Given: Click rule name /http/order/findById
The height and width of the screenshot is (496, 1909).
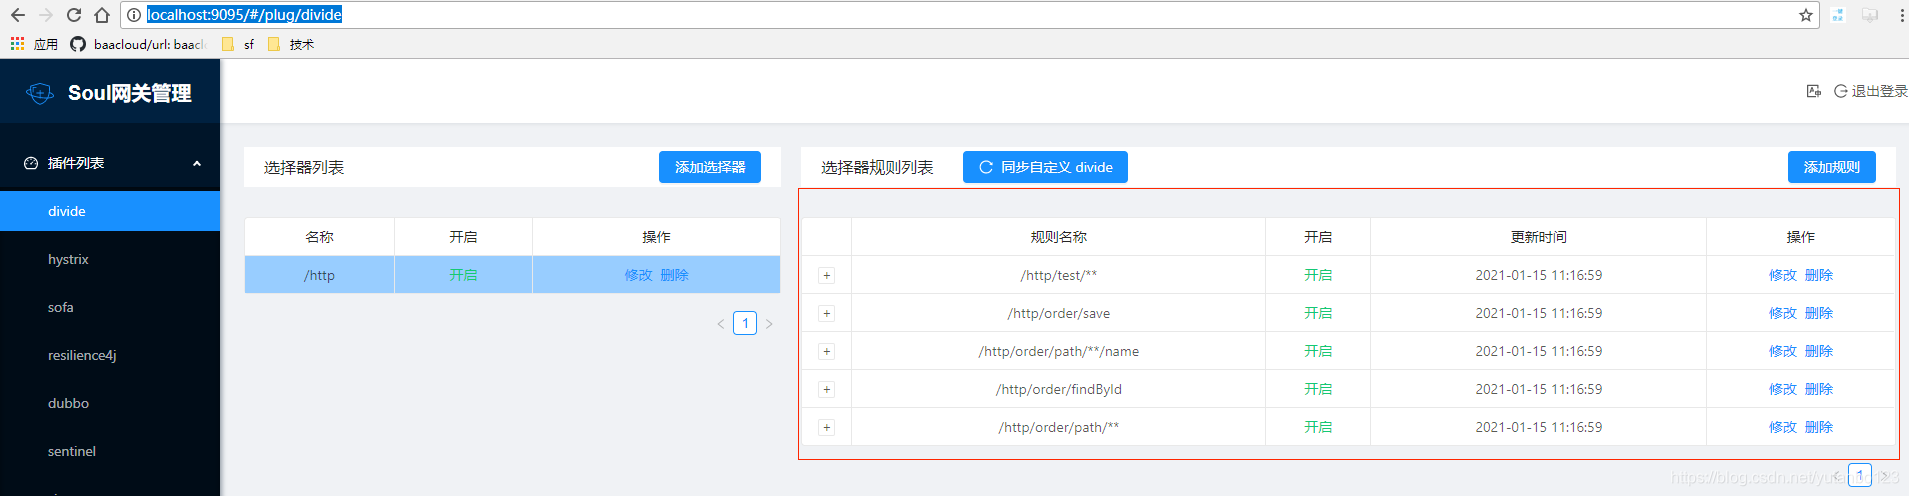Looking at the screenshot, I should (1059, 389).
